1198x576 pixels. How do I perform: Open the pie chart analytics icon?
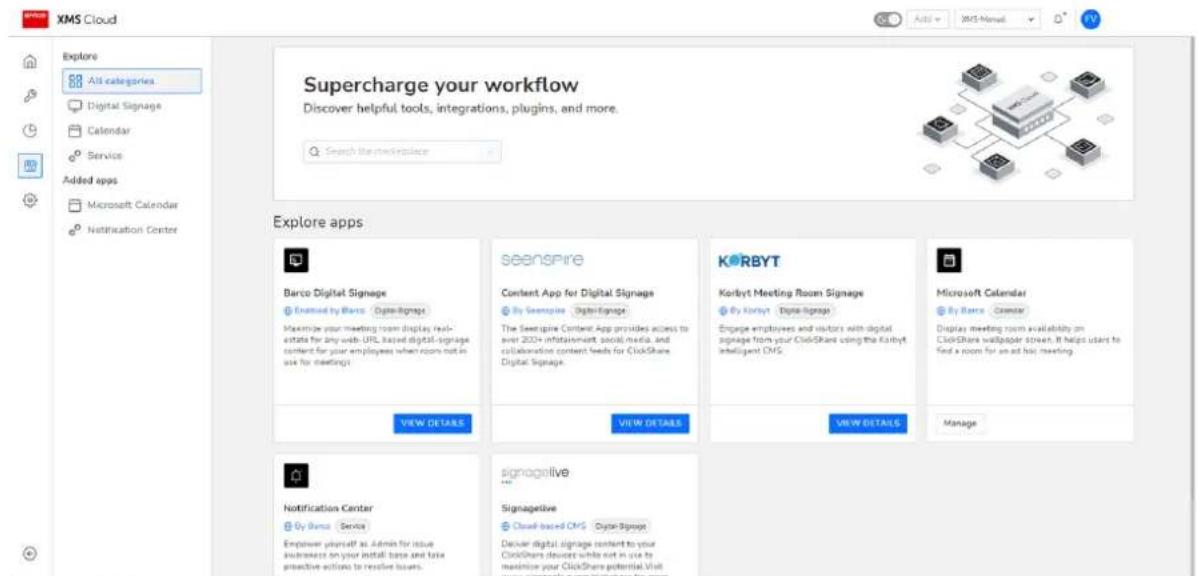[x=31, y=130]
